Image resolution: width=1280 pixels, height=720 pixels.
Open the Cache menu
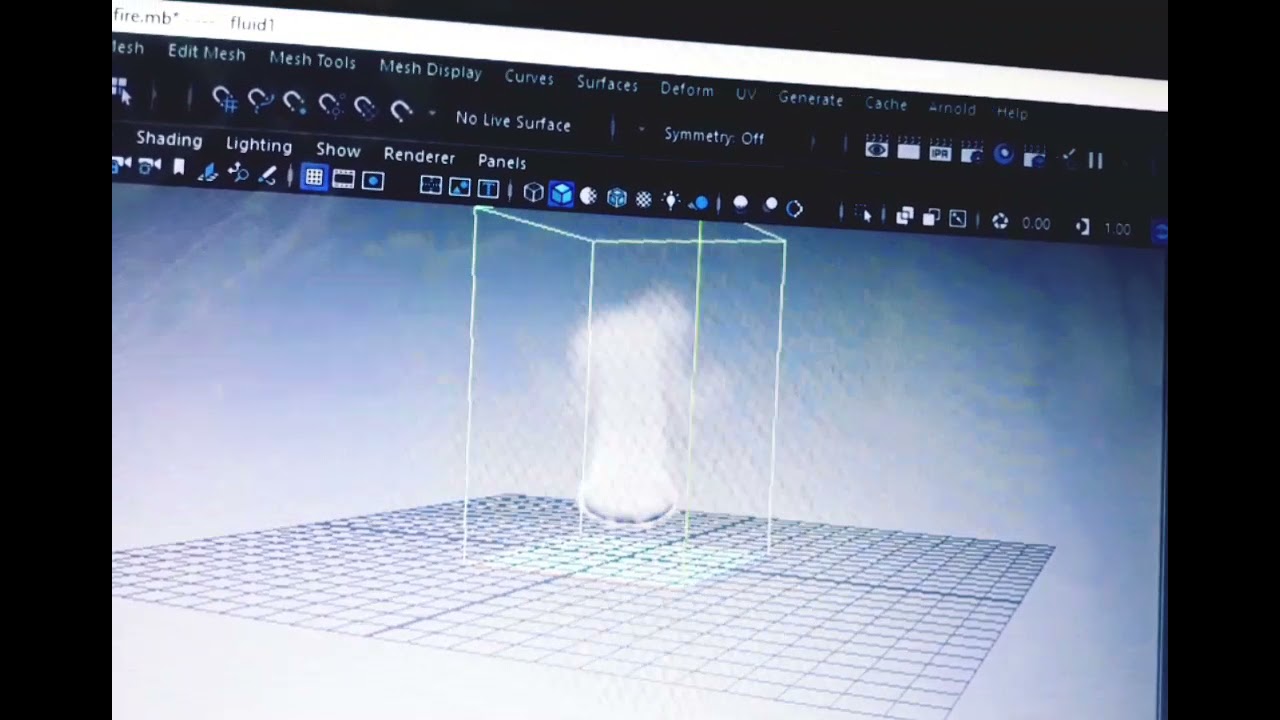point(886,104)
